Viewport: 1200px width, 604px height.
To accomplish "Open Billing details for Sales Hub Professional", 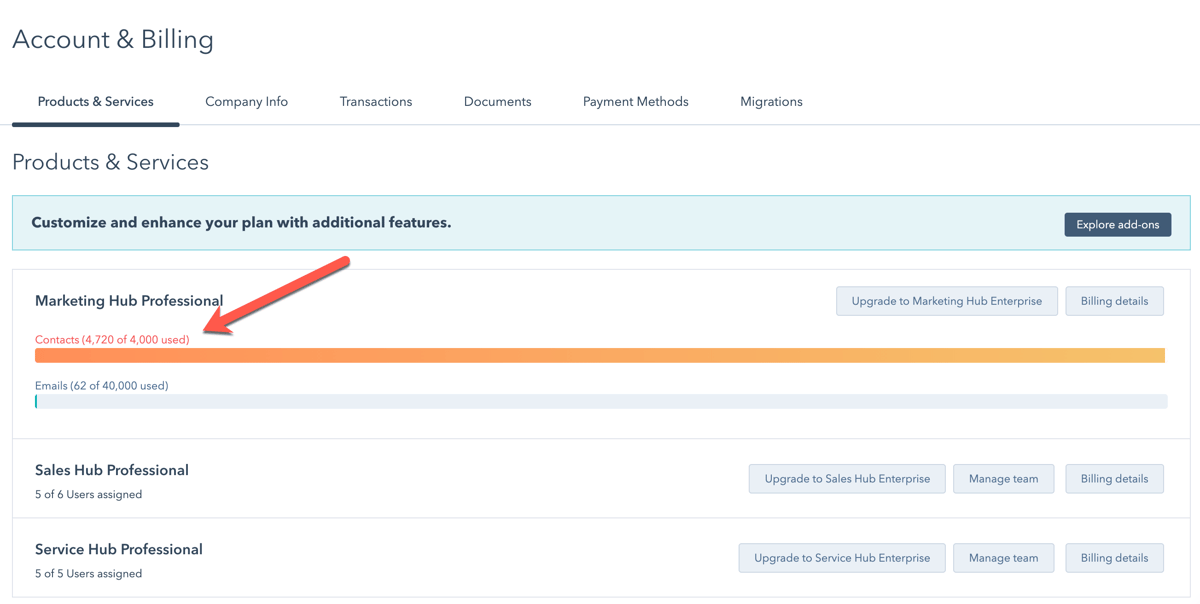I will [1114, 478].
